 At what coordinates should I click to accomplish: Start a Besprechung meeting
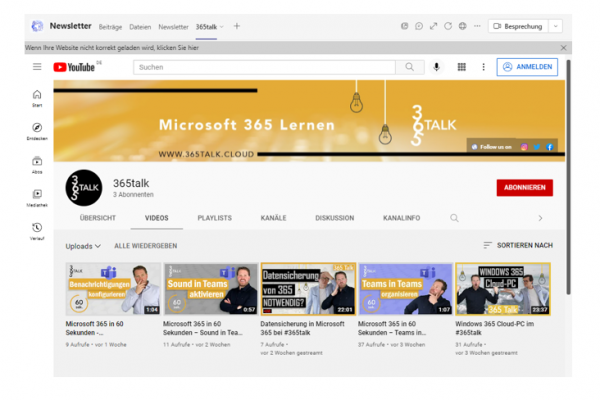pyautogui.click(x=518, y=26)
